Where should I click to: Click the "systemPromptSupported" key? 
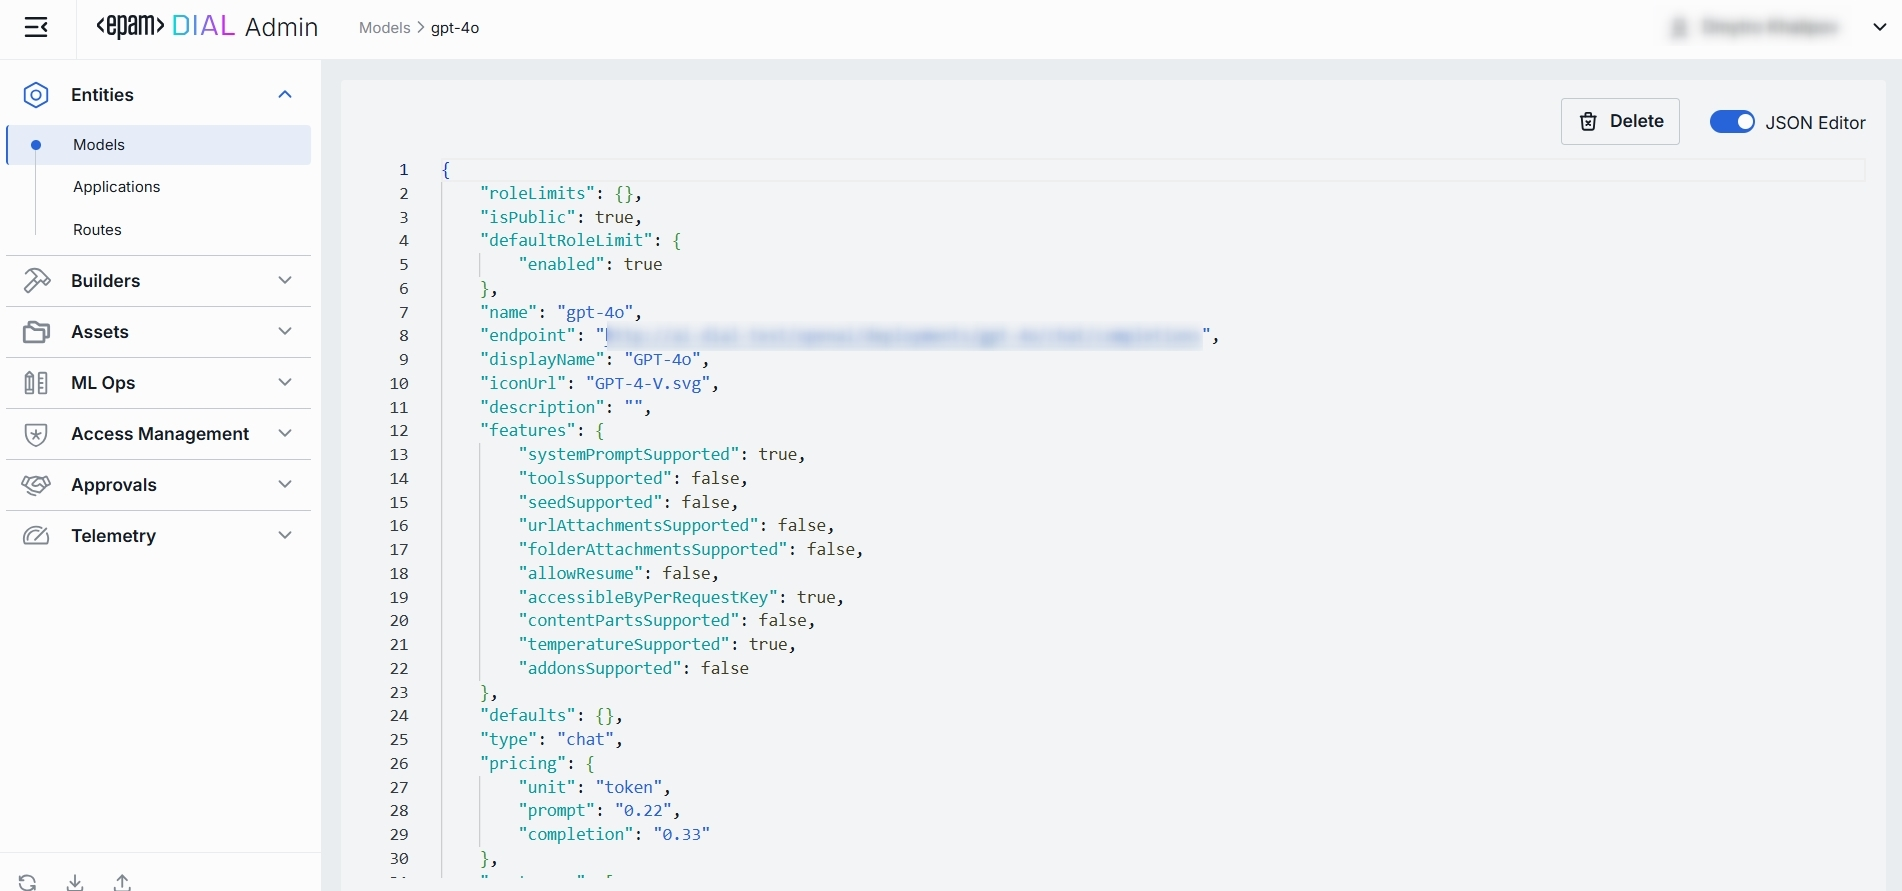629,455
